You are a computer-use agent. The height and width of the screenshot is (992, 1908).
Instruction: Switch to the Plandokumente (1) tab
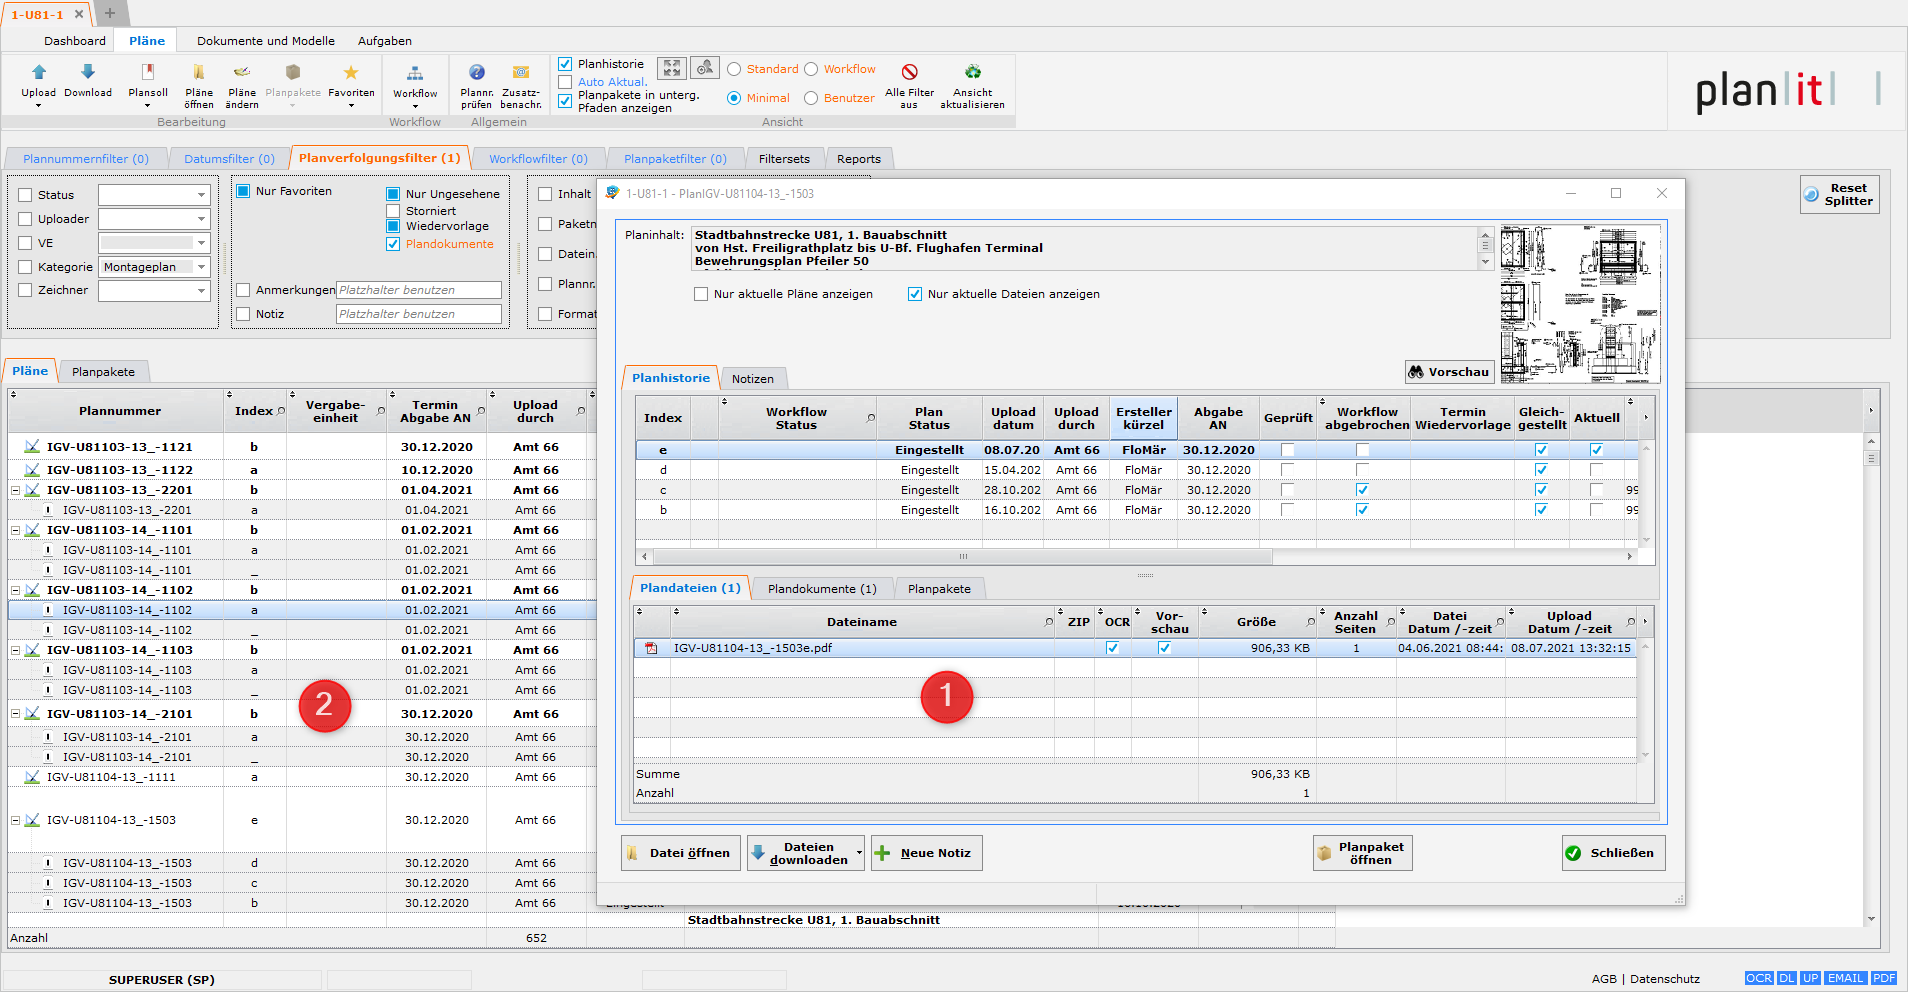coord(821,589)
